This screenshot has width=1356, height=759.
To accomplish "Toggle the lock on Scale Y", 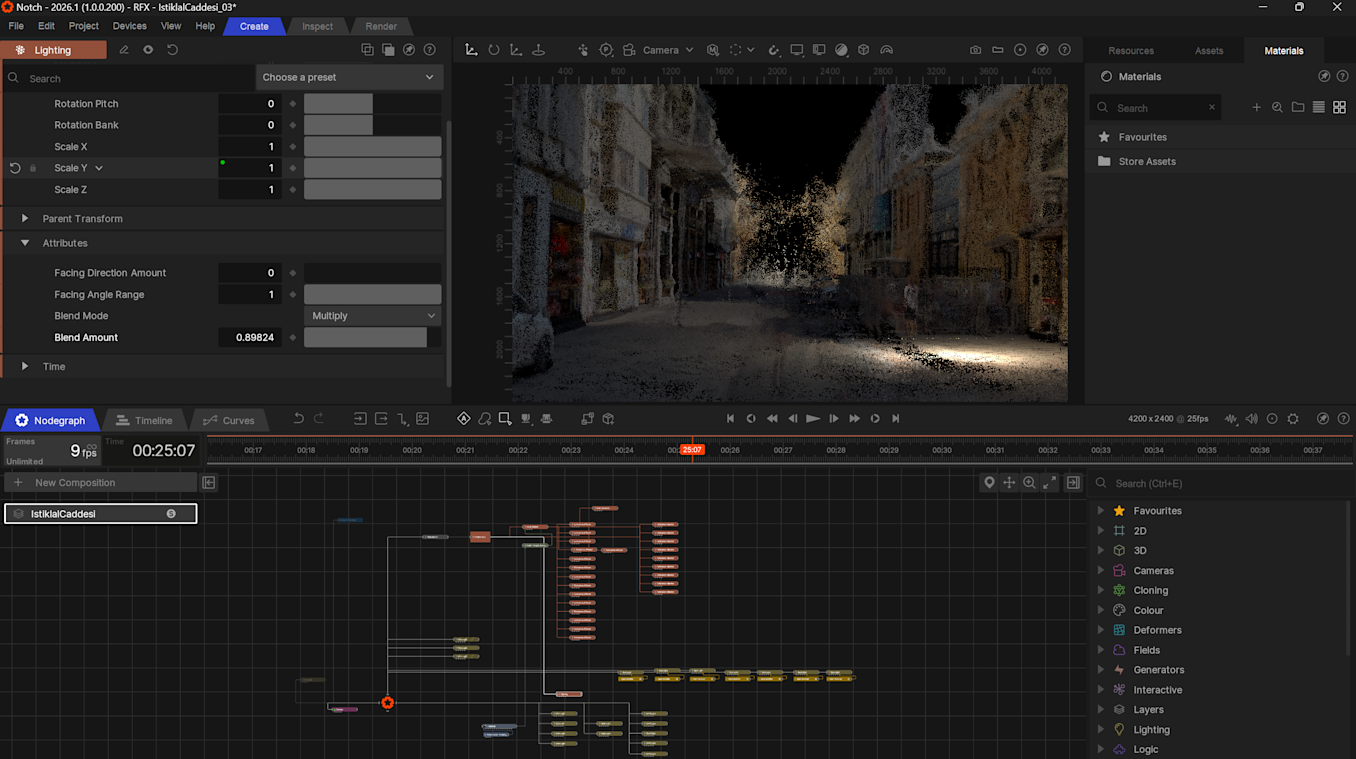I will (33, 168).
